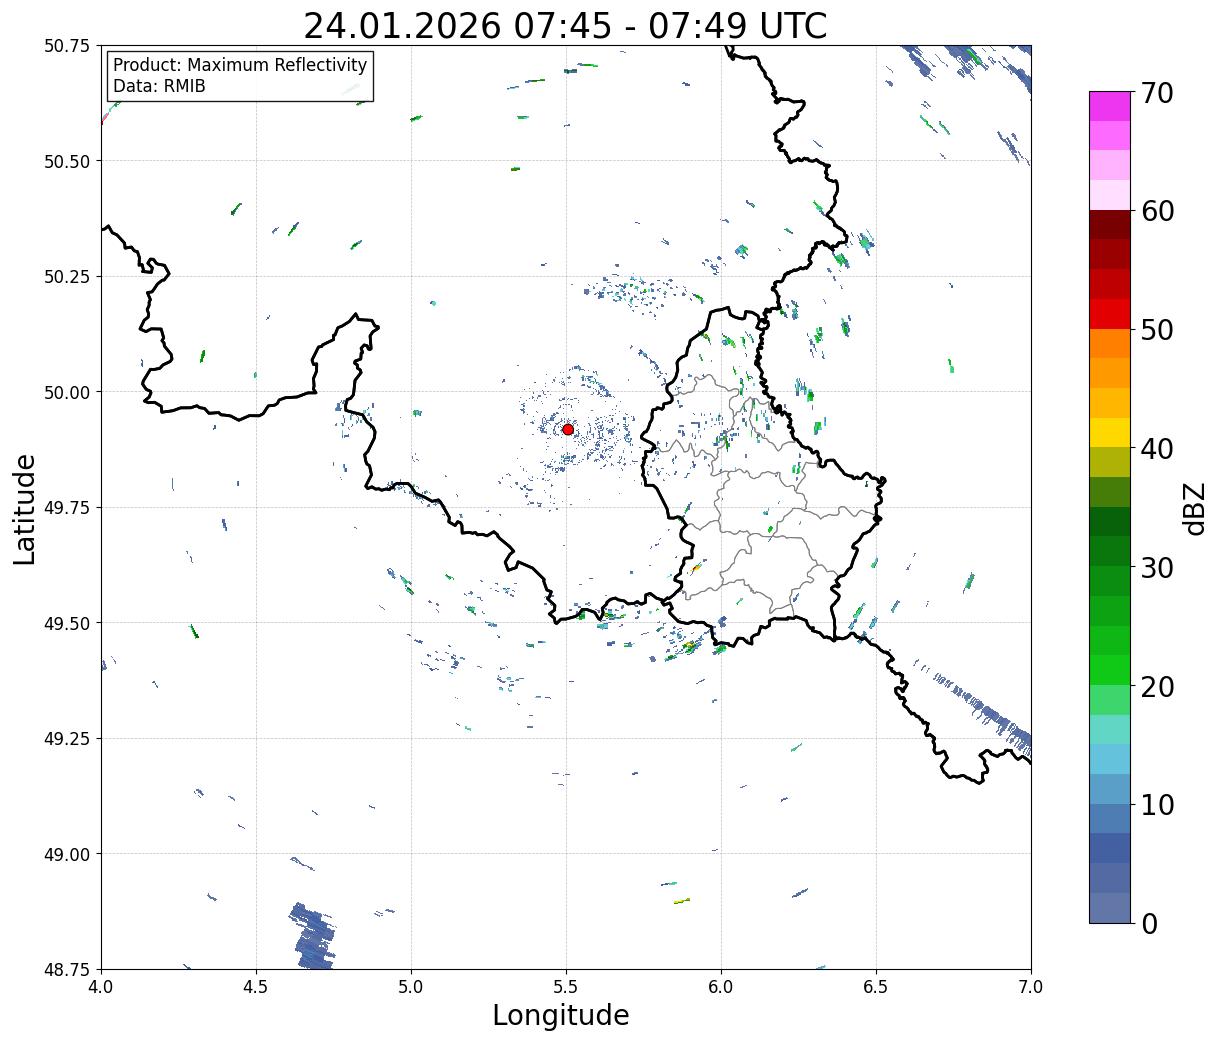Screen dimensions: 1219x1040
Task: Click the latitude tick label 50.25
Action: [x=66, y=277]
